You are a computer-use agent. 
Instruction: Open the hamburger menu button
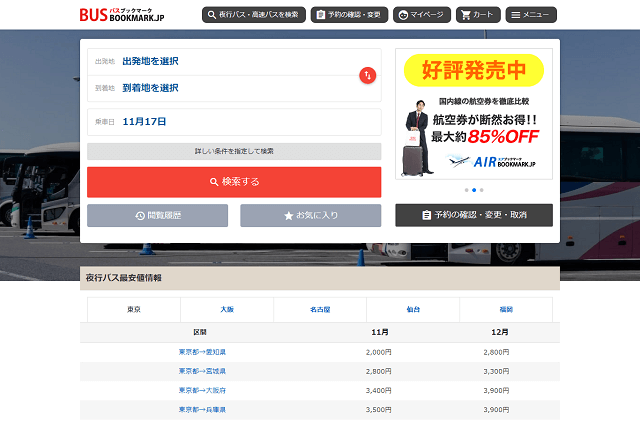tap(531, 15)
